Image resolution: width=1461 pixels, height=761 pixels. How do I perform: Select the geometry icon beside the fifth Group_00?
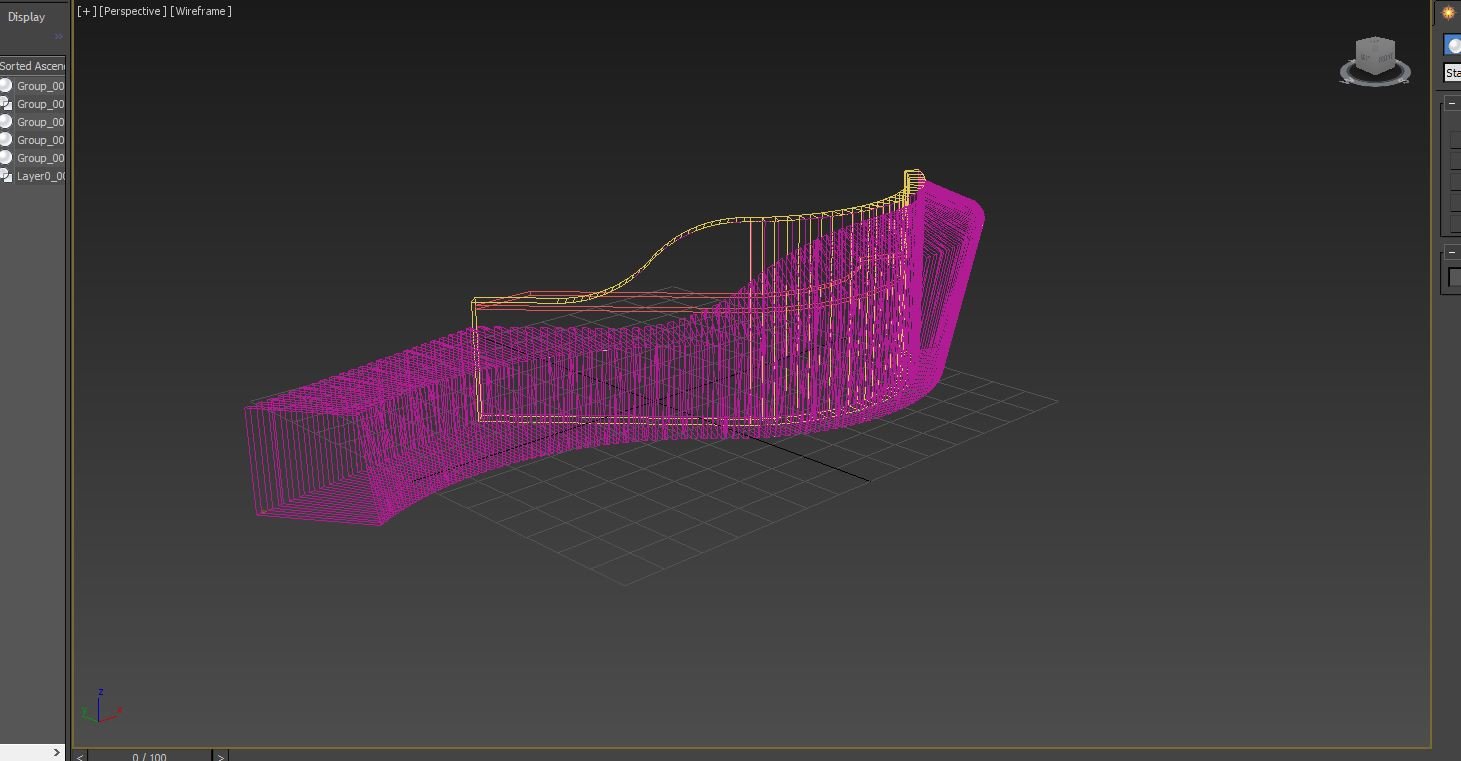click(x=8, y=158)
